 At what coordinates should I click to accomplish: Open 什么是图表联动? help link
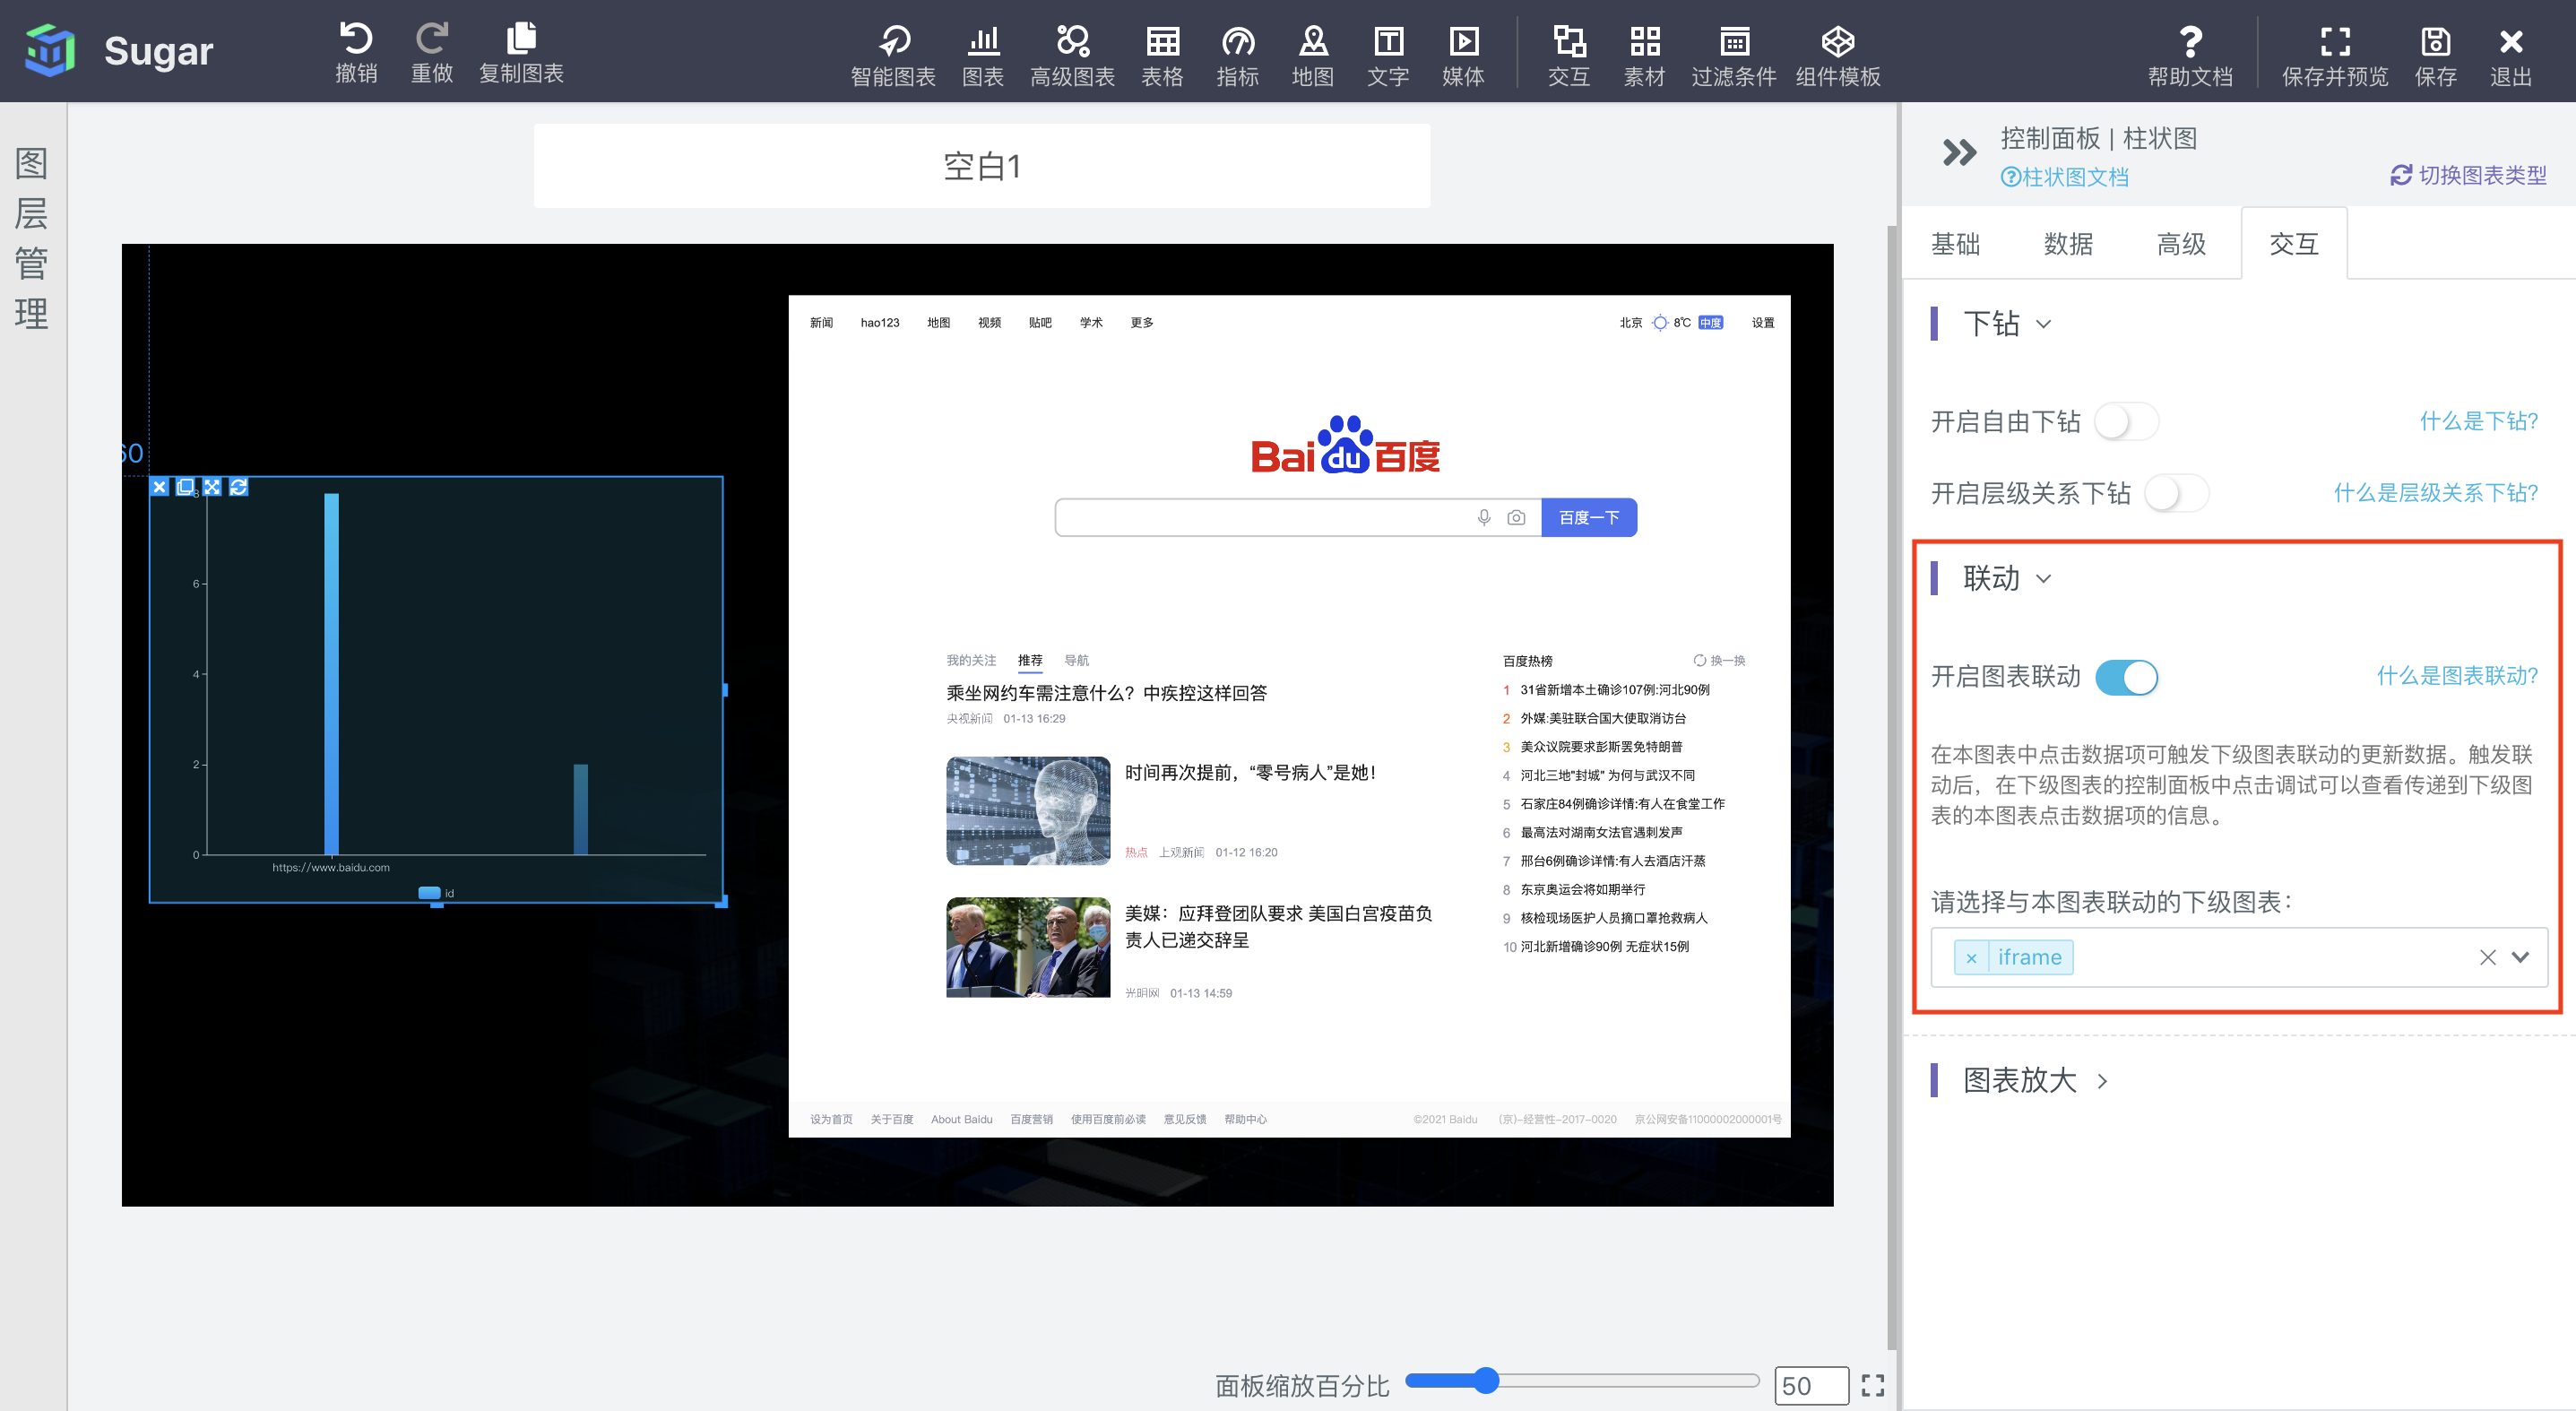coord(2456,676)
